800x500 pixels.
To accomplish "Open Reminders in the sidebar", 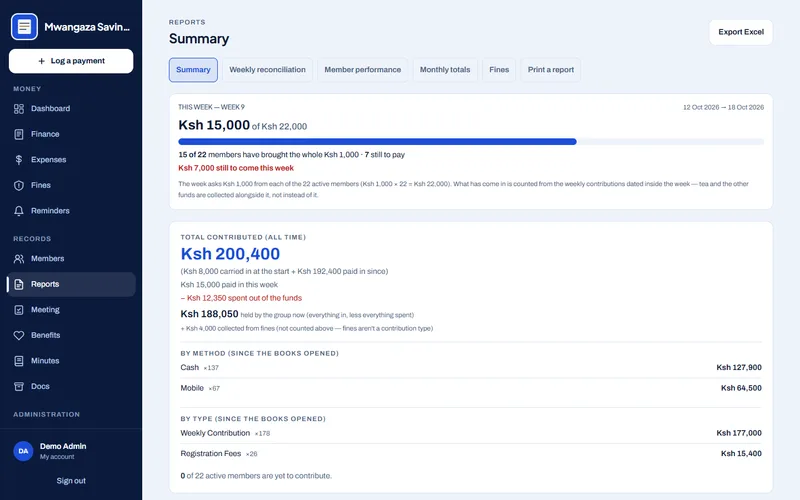I will point(71,211).
